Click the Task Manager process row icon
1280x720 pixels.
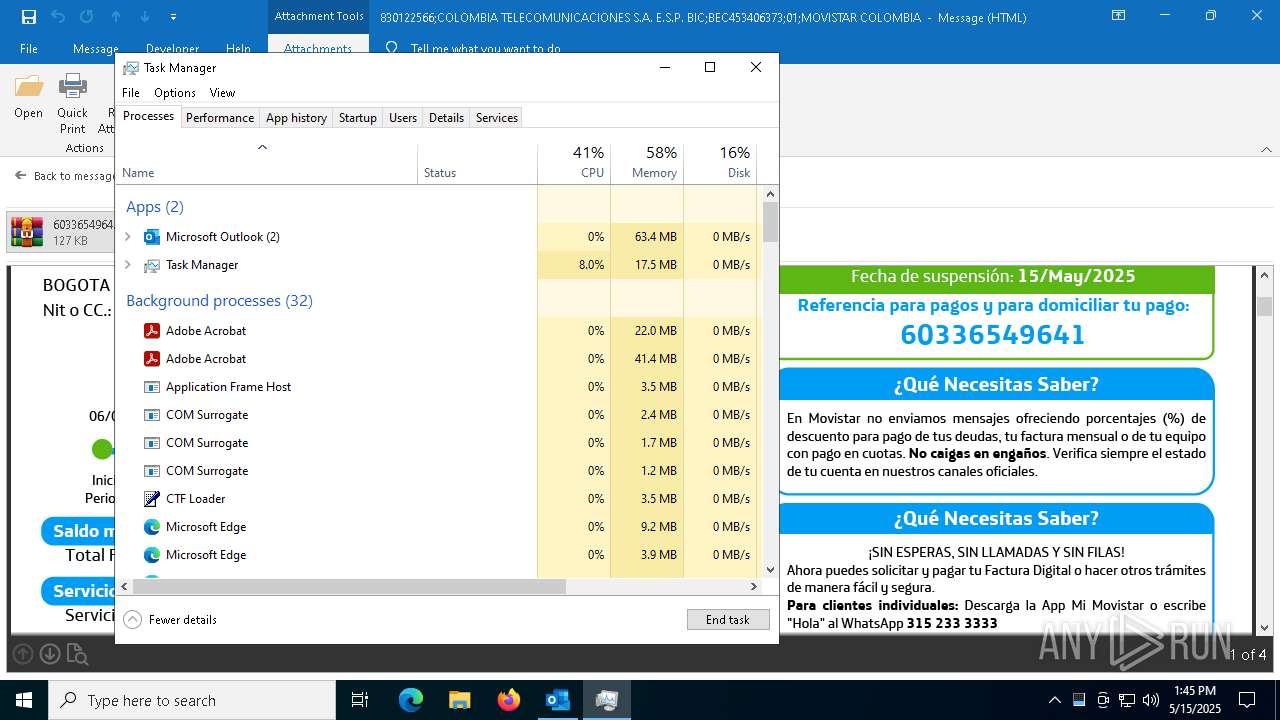pyautogui.click(x=152, y=265)
